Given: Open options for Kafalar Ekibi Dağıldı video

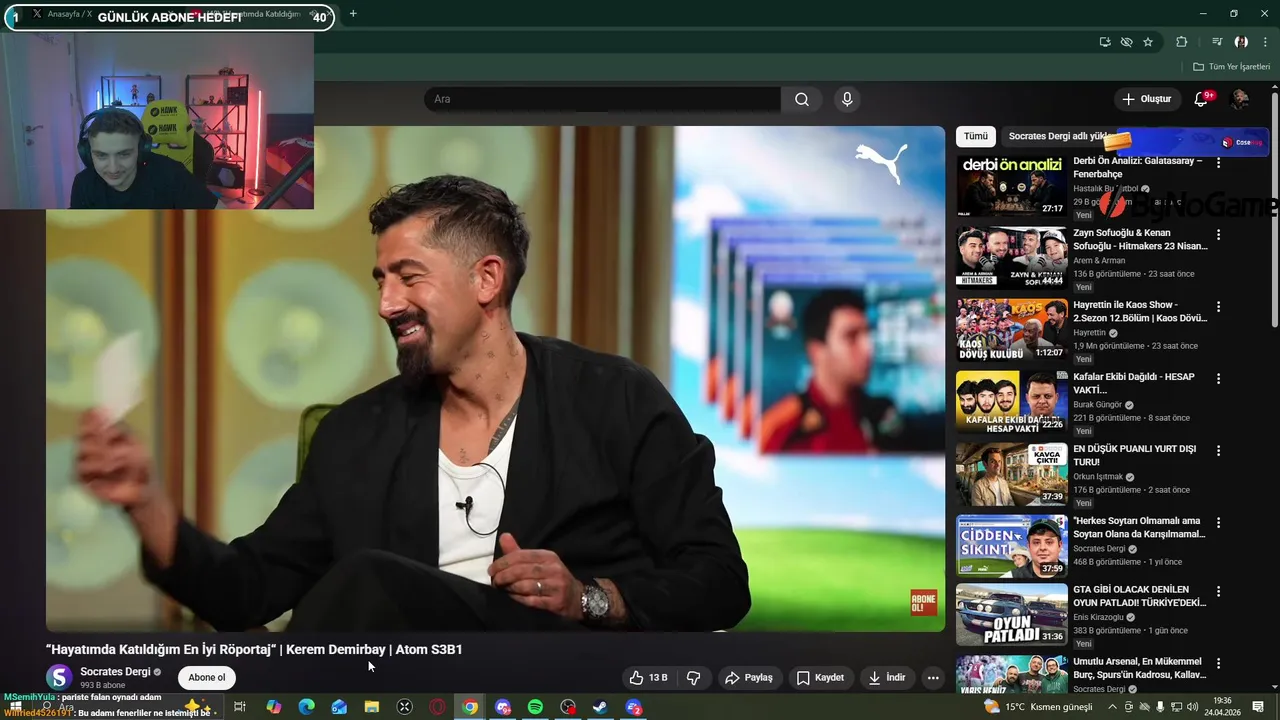Looking at the screenshot, I should (x=1218, y=379).
